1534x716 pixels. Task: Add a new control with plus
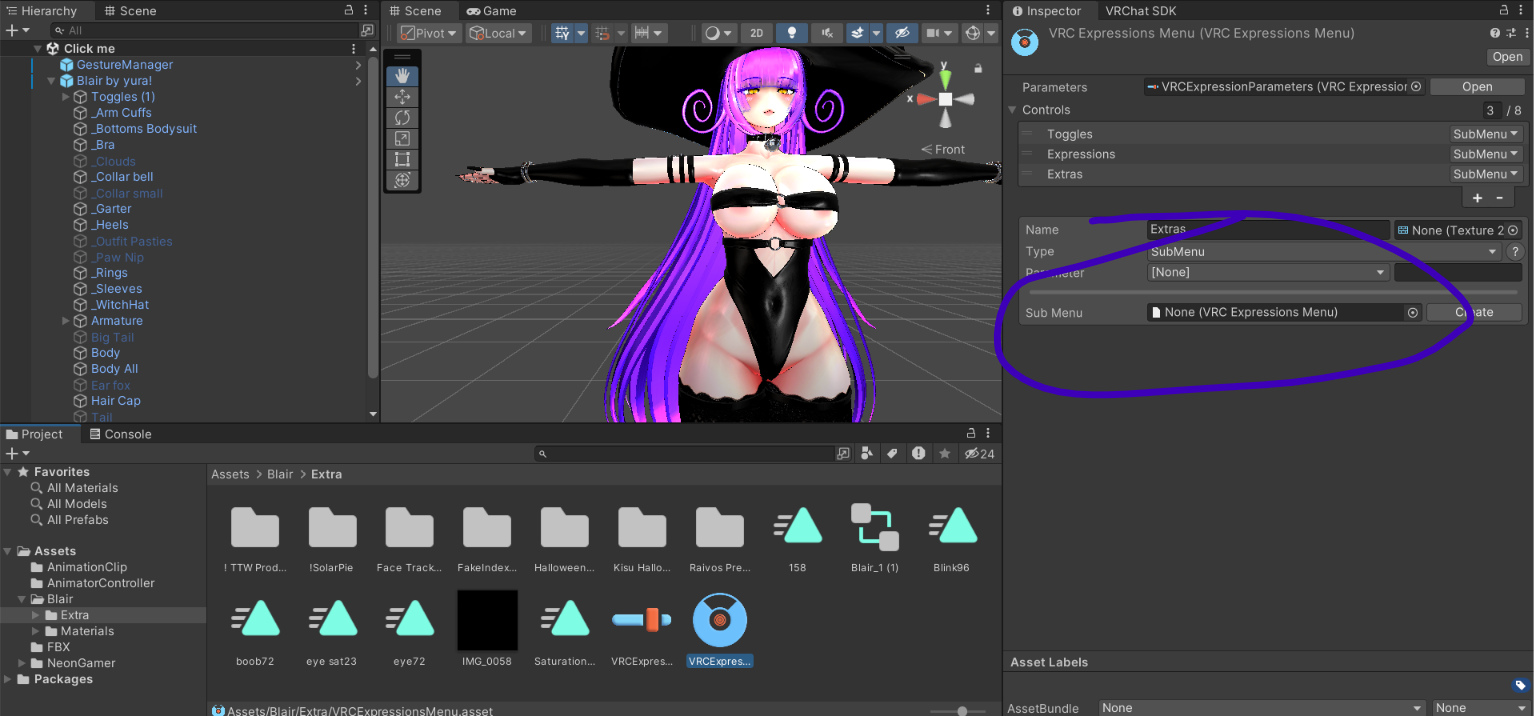(x=1477, y=198)
